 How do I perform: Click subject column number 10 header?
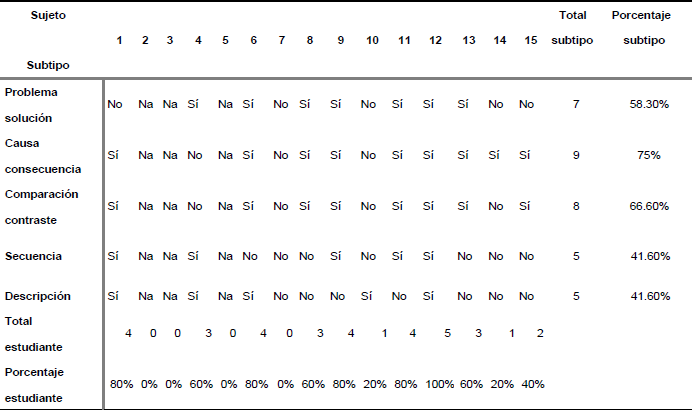(x=372, y=40)
